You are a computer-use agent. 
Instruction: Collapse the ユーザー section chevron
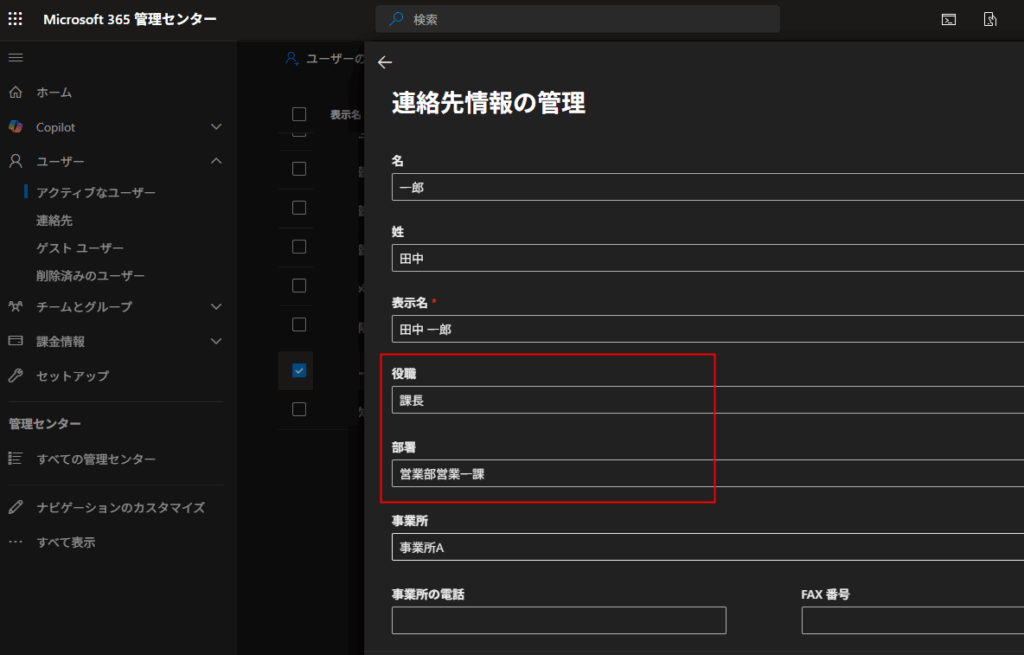216,161
